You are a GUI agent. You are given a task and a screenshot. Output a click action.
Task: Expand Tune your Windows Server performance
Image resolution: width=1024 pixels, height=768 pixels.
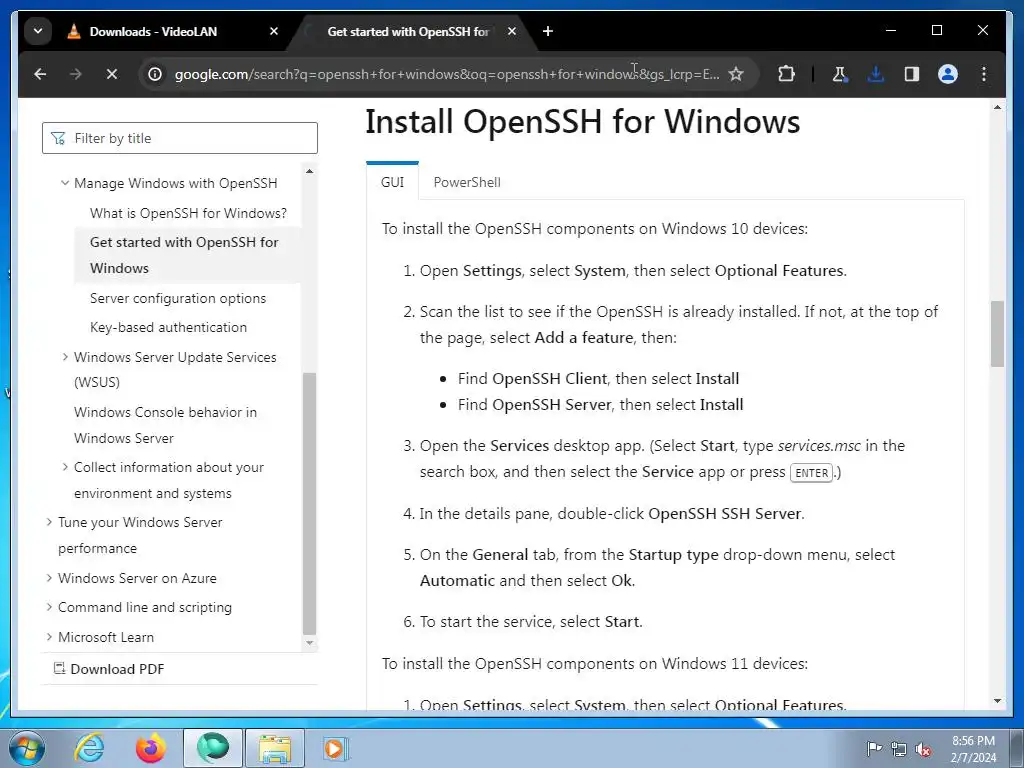pyautogui.click(x=49, y=522)
